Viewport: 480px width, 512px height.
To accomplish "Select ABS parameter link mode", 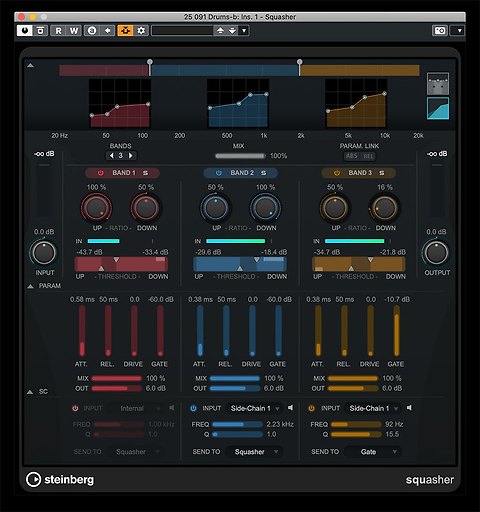I will pos(352,156).
